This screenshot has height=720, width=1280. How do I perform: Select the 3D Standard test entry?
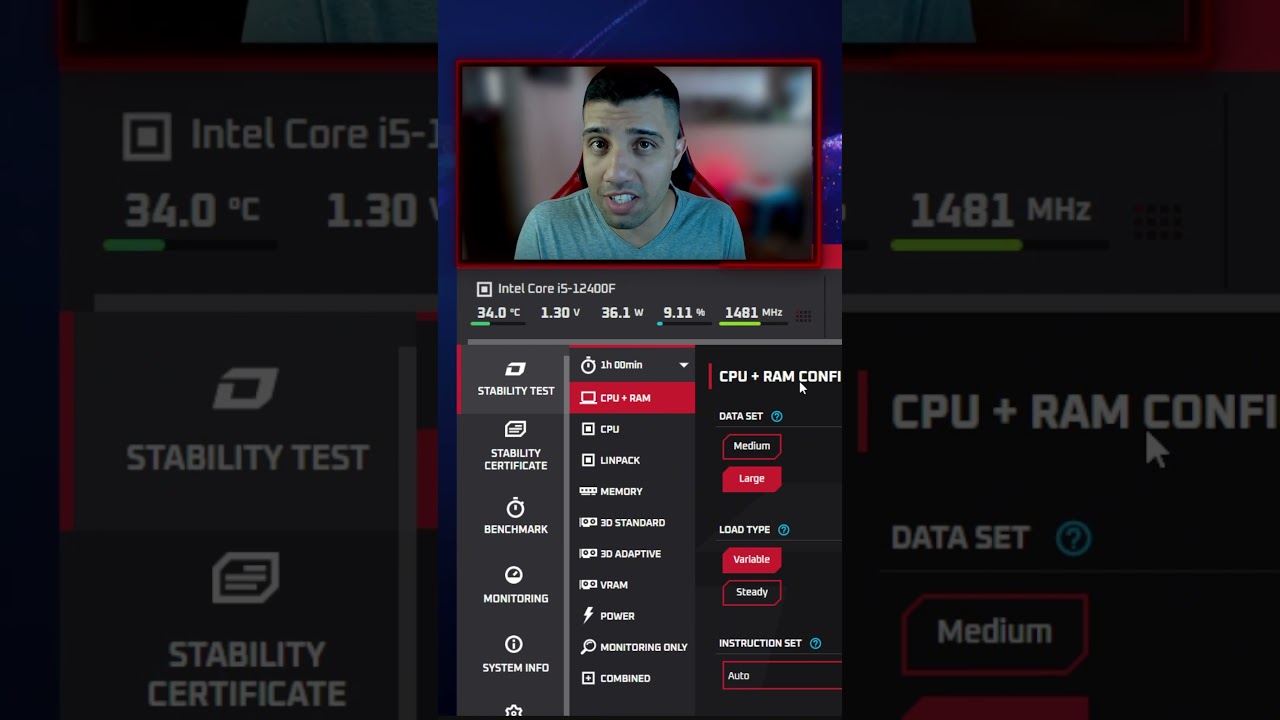632,522
